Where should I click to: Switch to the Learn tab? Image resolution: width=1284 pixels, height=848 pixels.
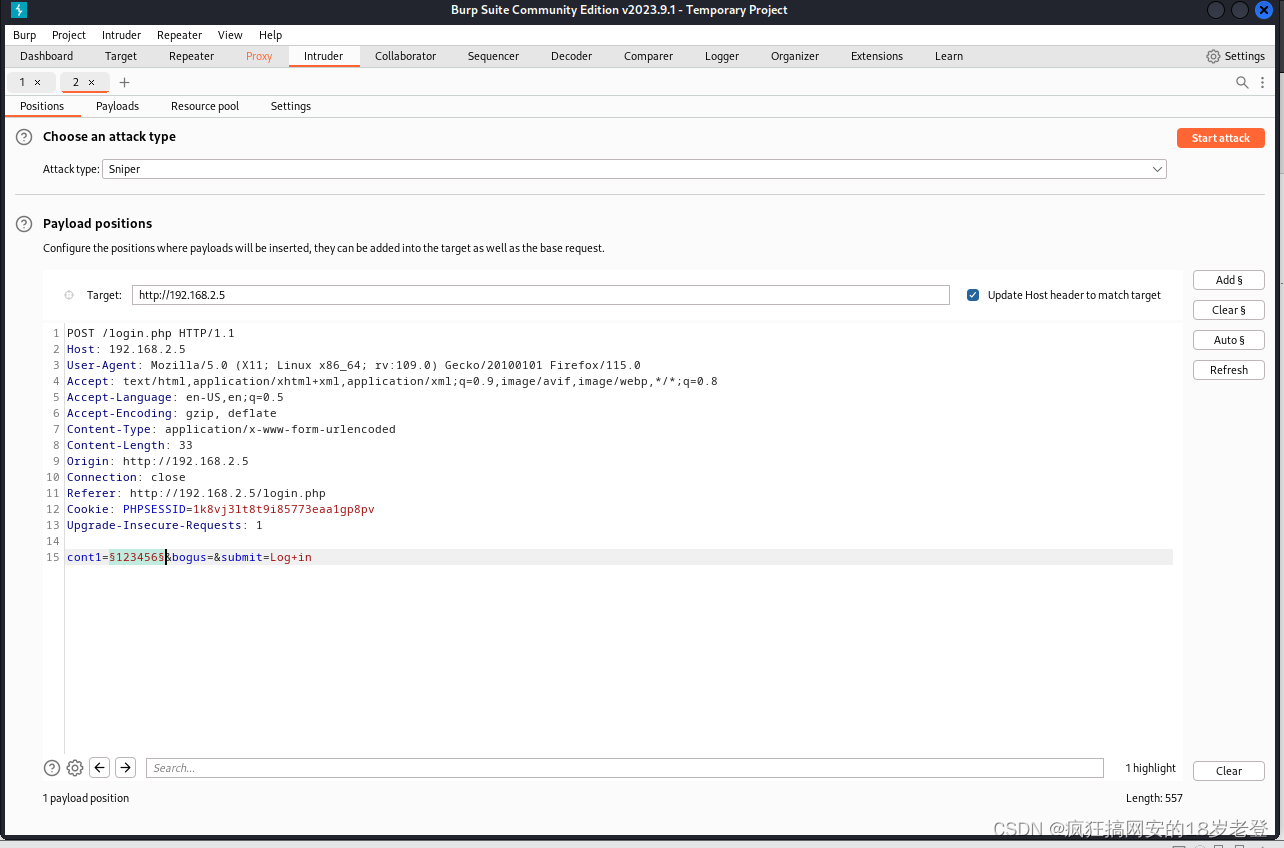tap(949, 56)
